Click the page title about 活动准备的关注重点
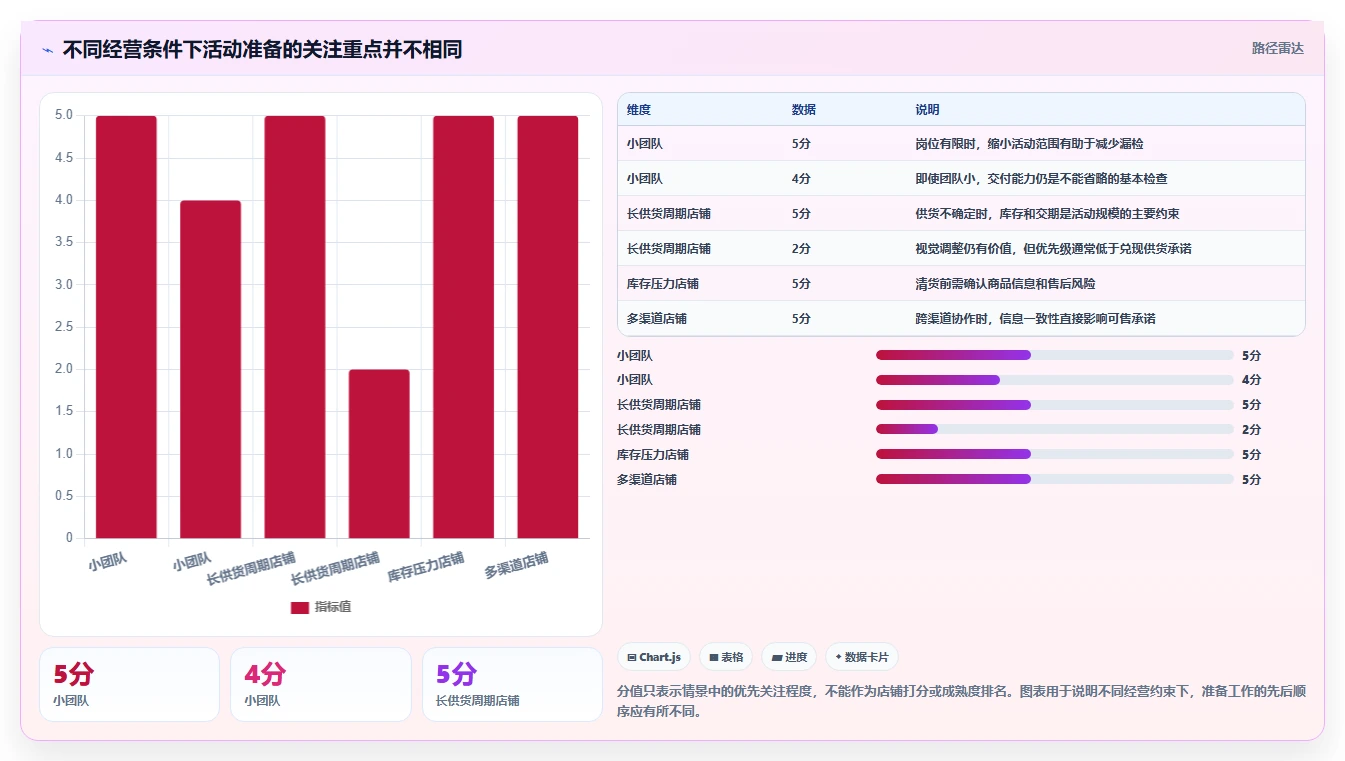Image resolution: width=1345 pixels, height=761 pixels. coord(262,49)
